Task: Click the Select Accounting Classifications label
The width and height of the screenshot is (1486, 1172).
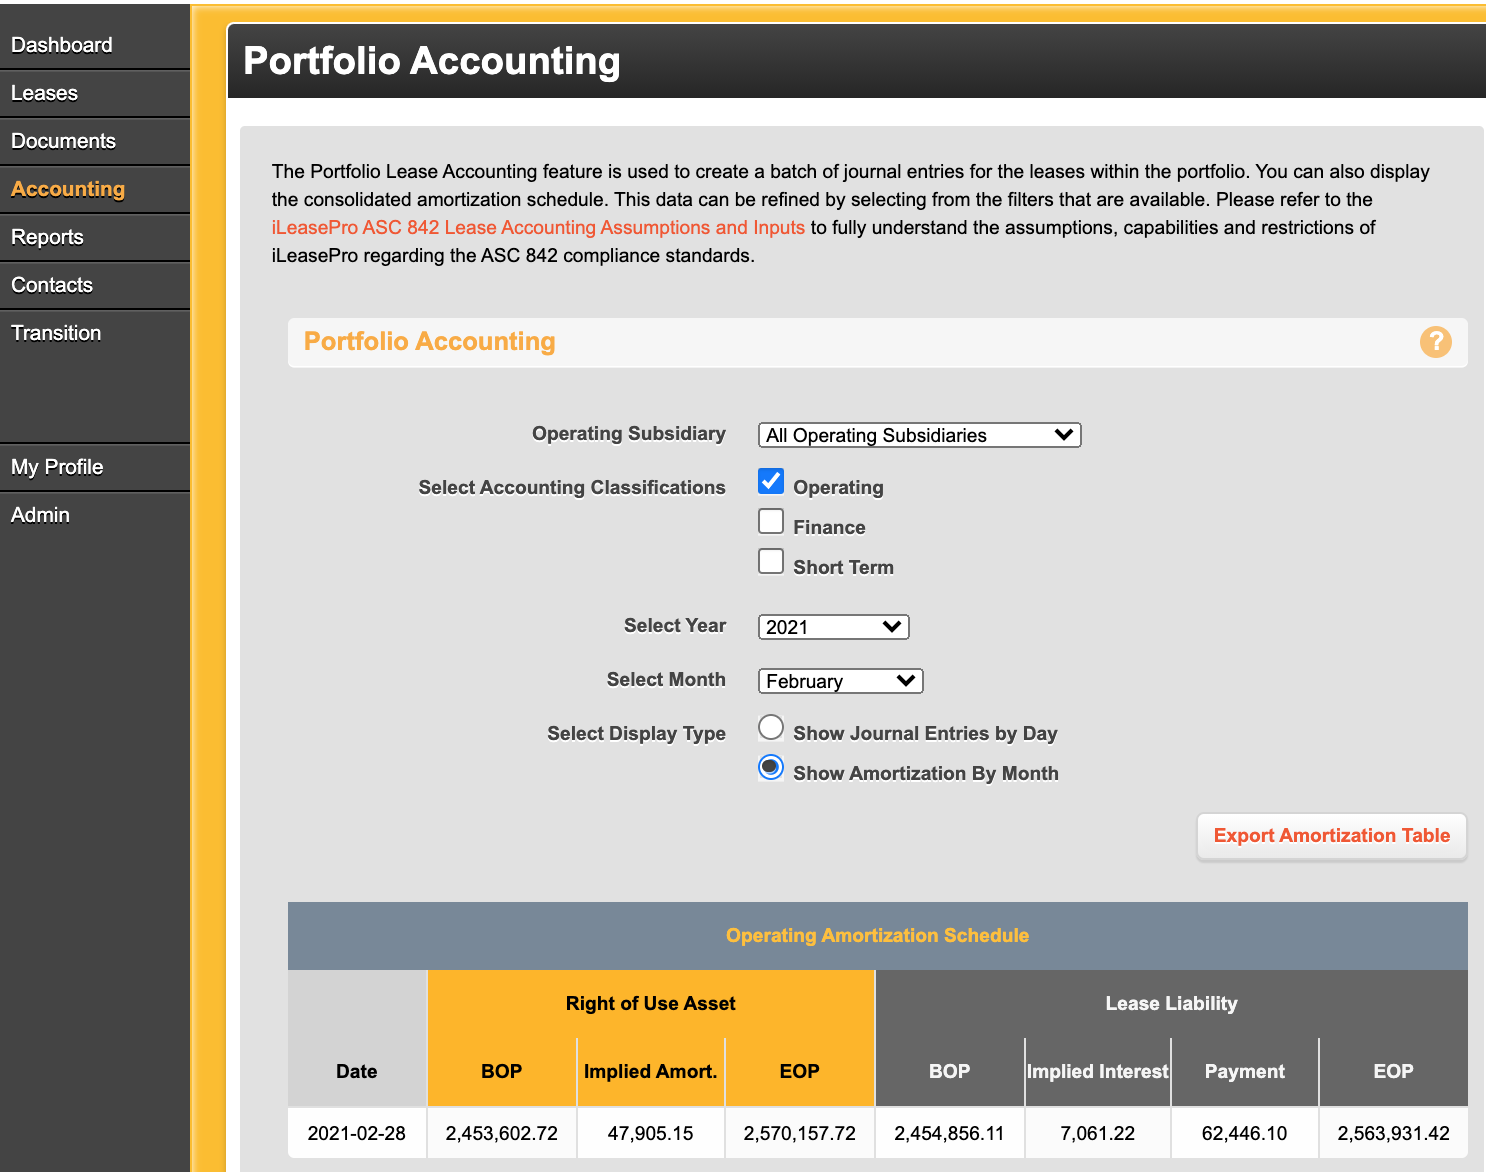Action: [572, 487]
